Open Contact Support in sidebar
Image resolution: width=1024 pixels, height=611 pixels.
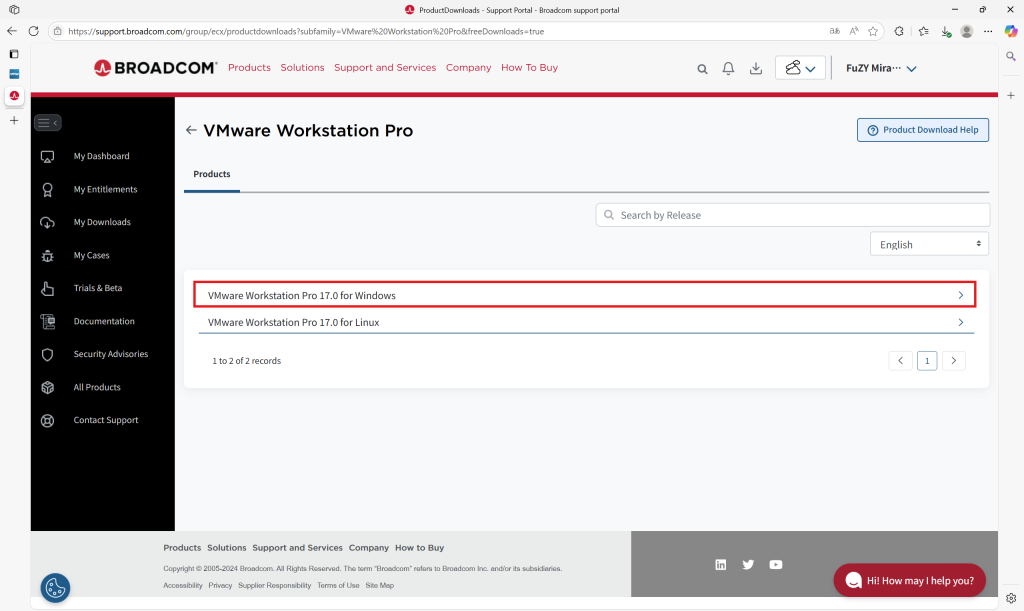coord(106,420)
